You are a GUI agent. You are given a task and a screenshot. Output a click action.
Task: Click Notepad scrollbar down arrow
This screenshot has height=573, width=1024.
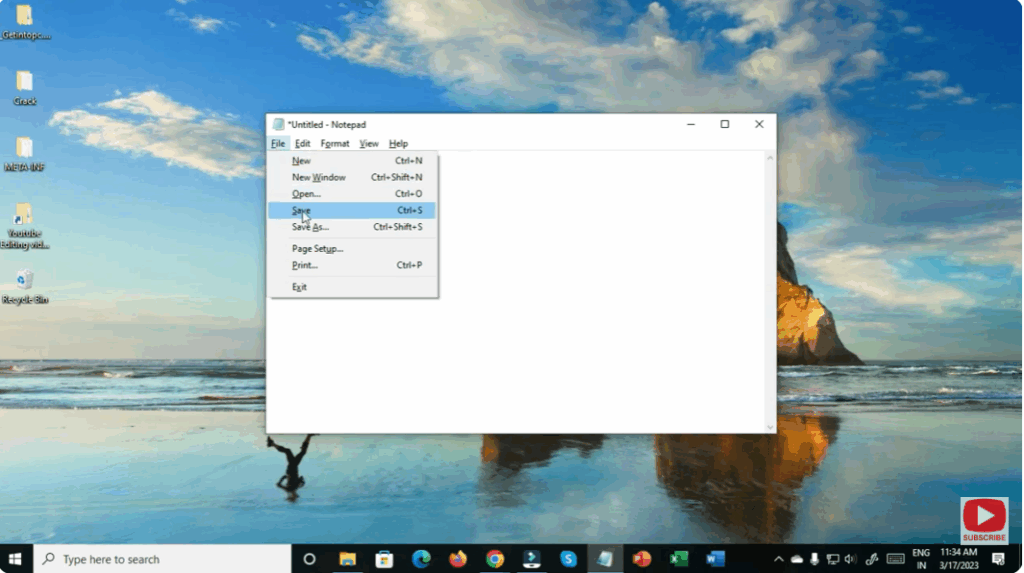click(x=770, y=427)
